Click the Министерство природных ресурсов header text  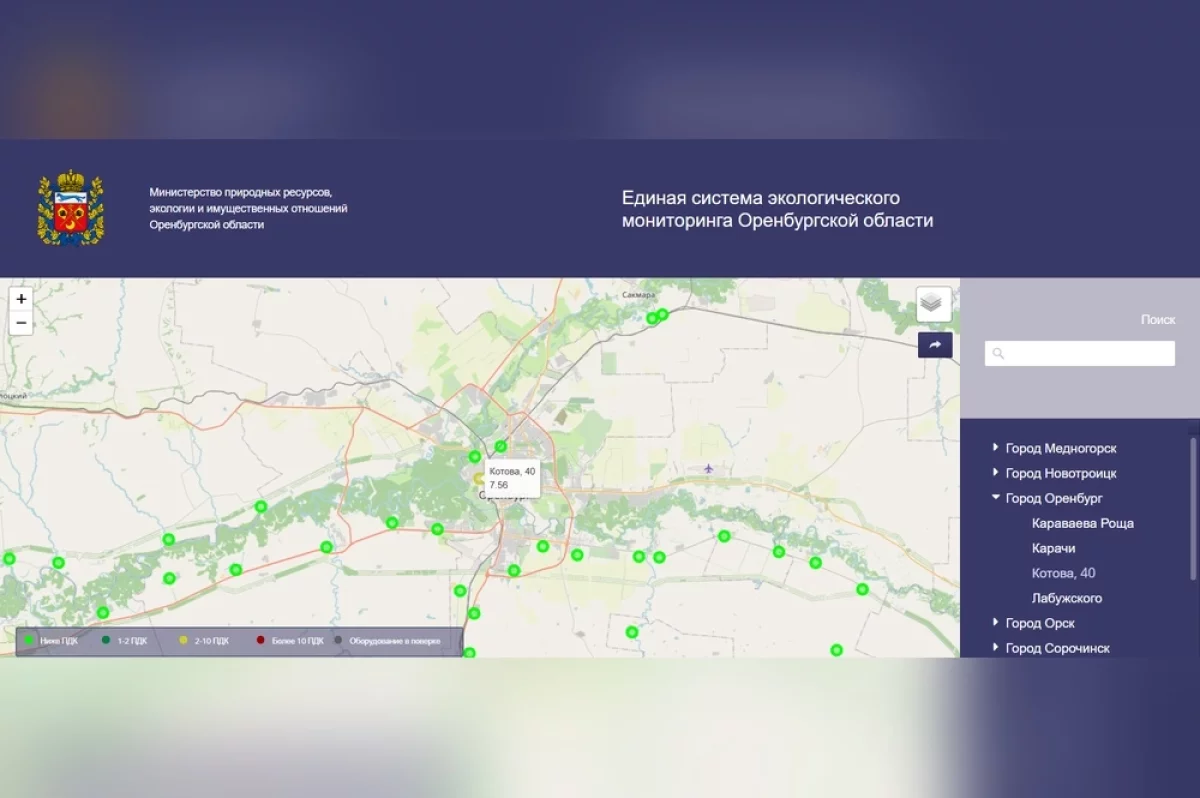pyautogui.click(x=248, y=208)
